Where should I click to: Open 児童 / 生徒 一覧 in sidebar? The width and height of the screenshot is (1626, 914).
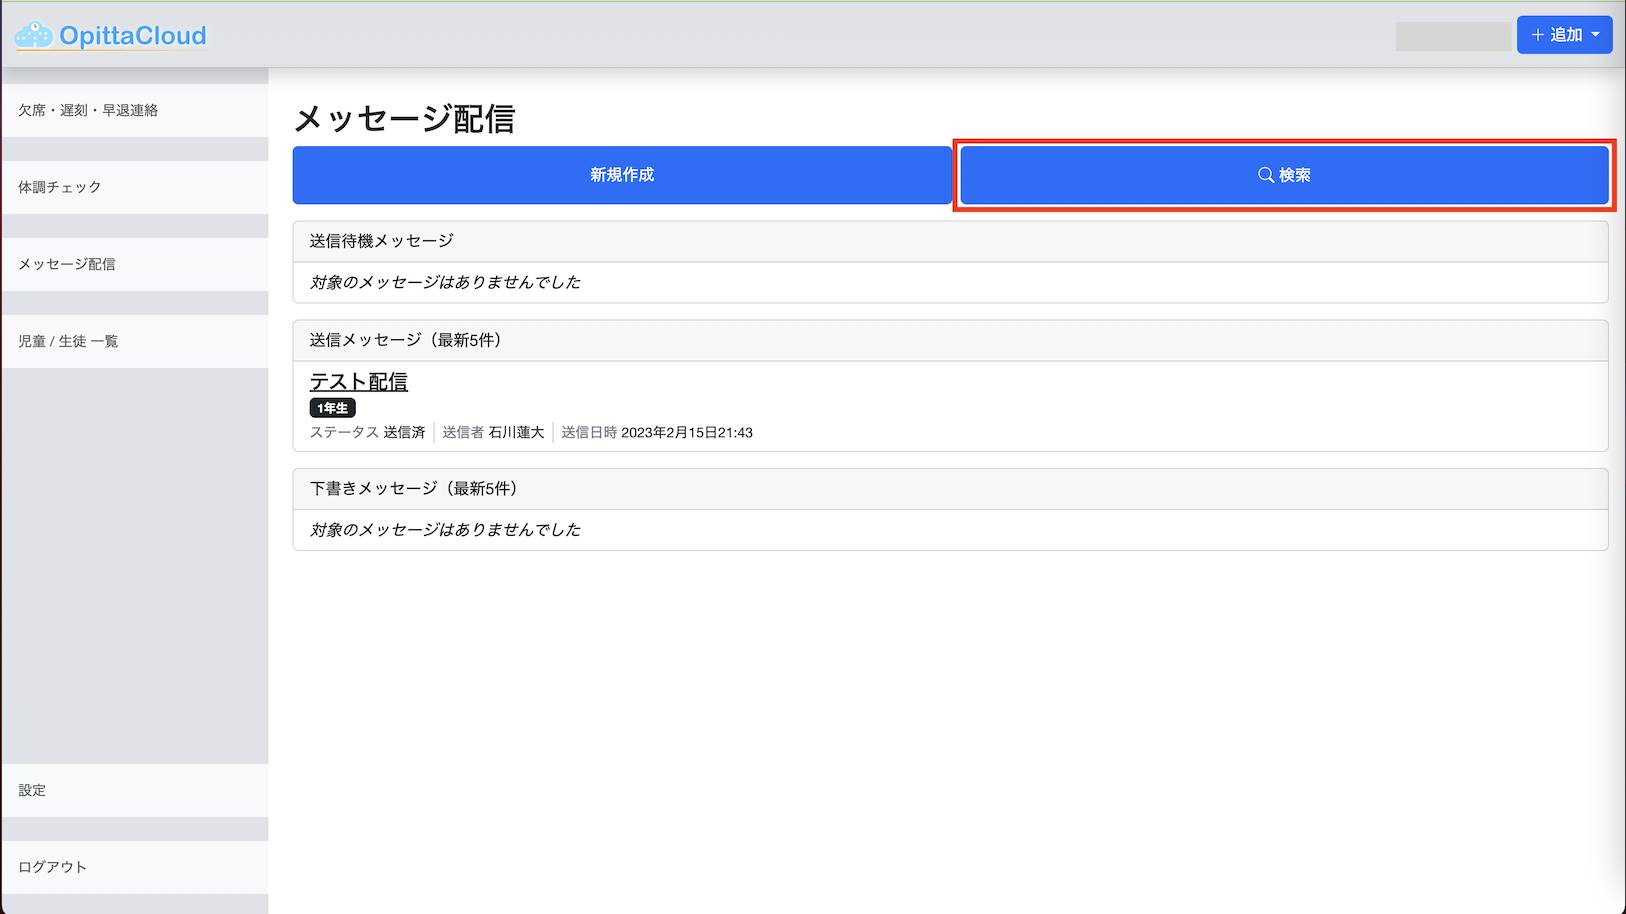pyautogui.click(x=135, y=341)
